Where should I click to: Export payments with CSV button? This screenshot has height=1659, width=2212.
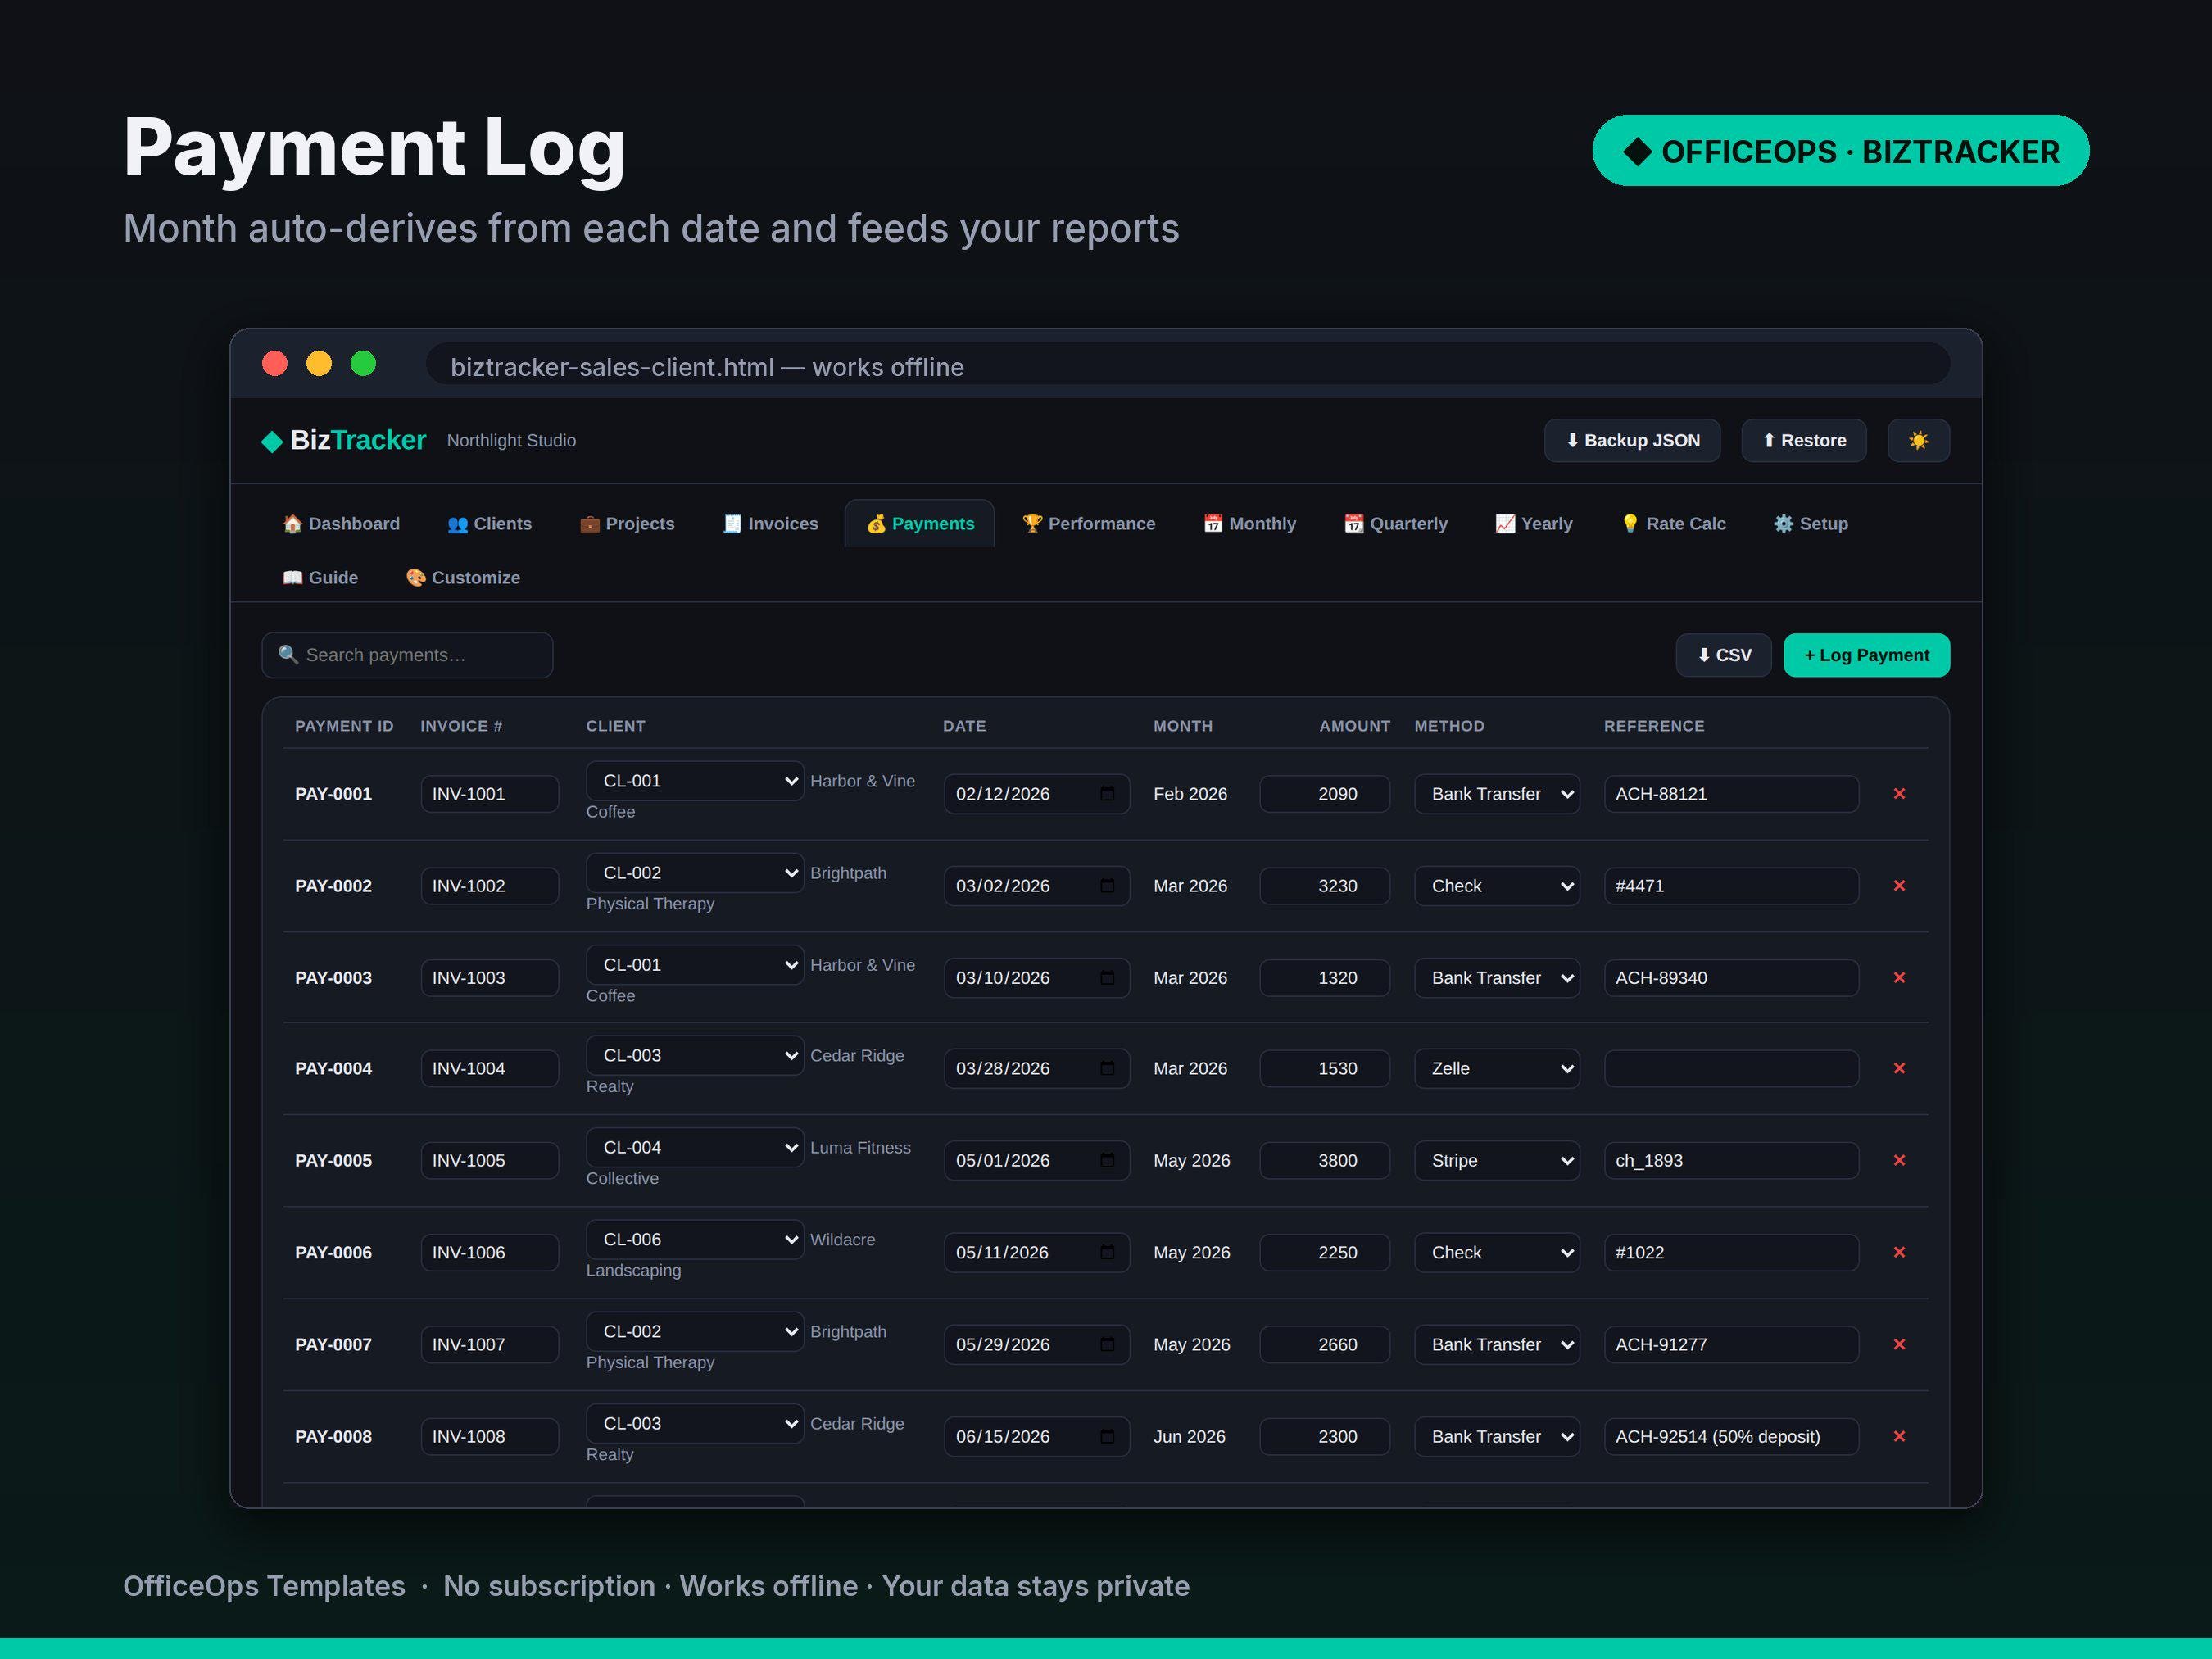click(x=1724, y=656)
